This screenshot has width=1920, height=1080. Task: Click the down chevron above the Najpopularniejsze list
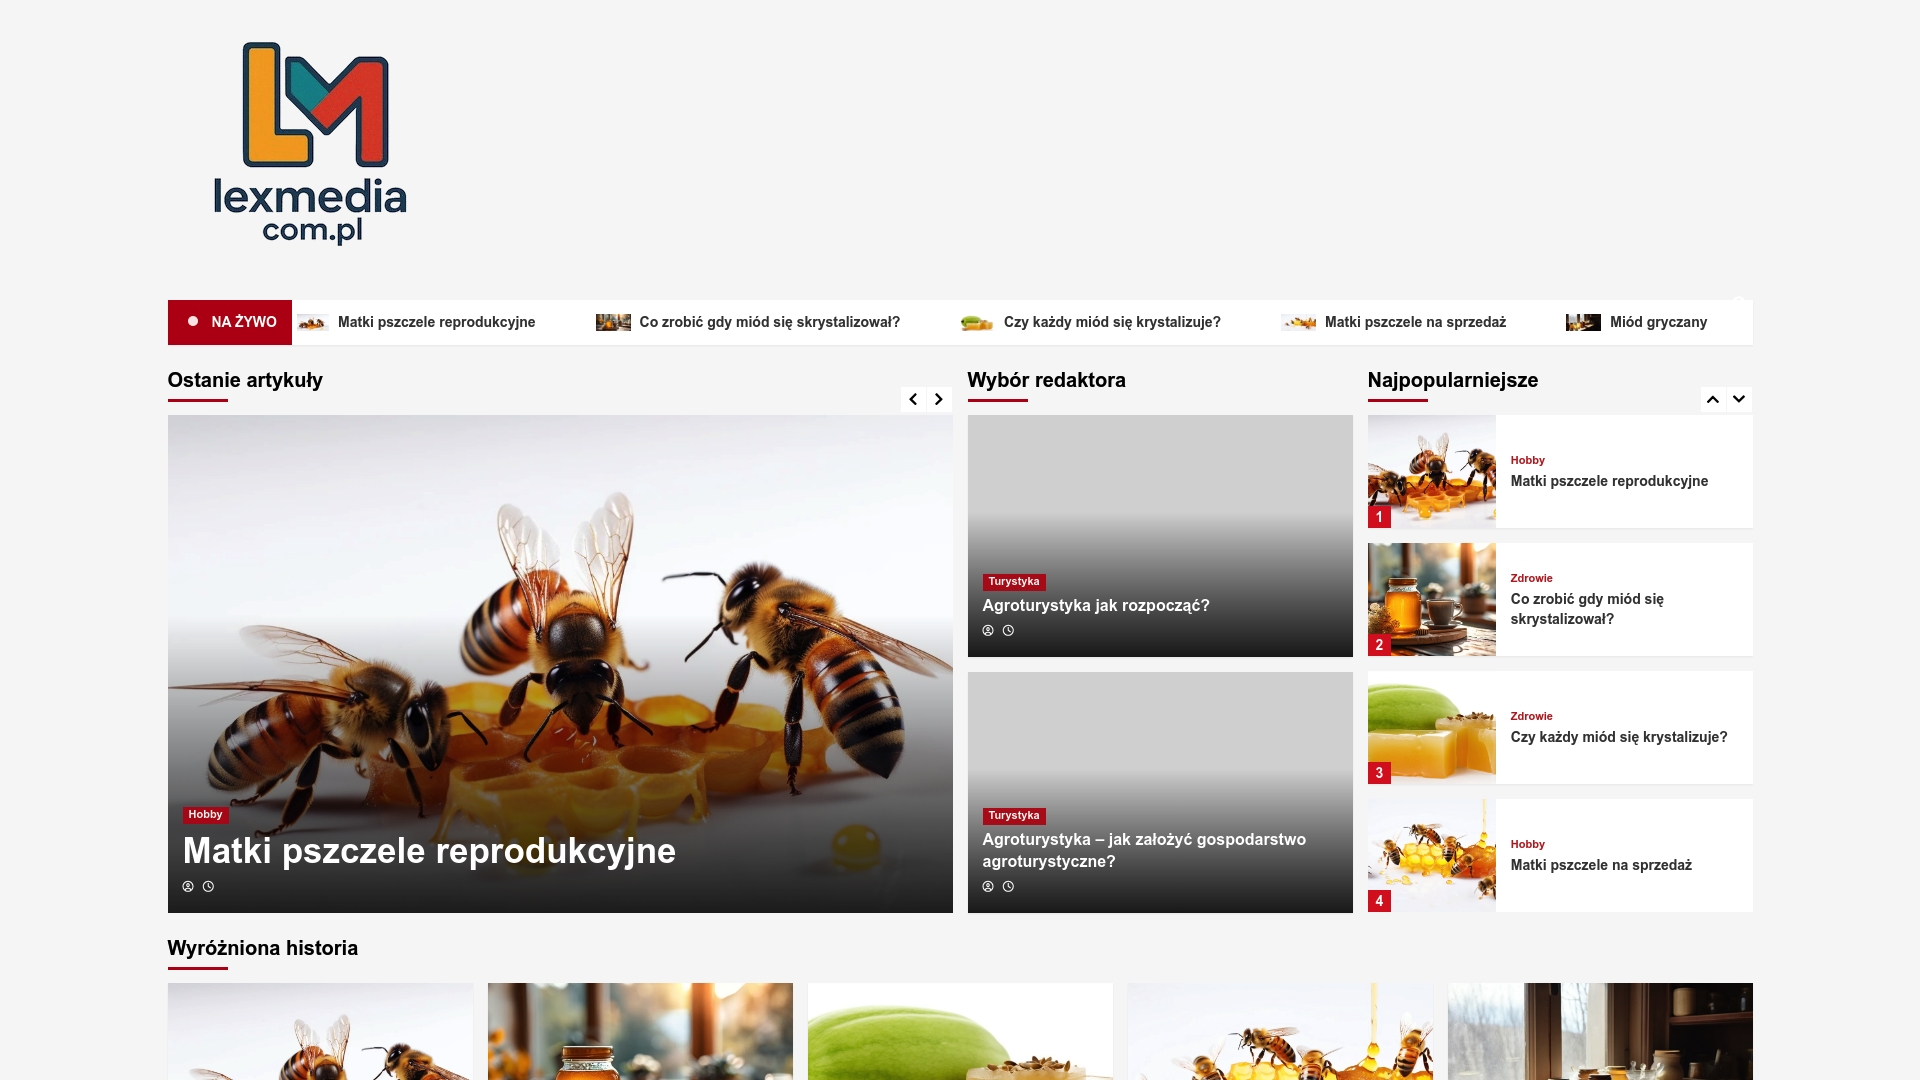pos(1738,399)
